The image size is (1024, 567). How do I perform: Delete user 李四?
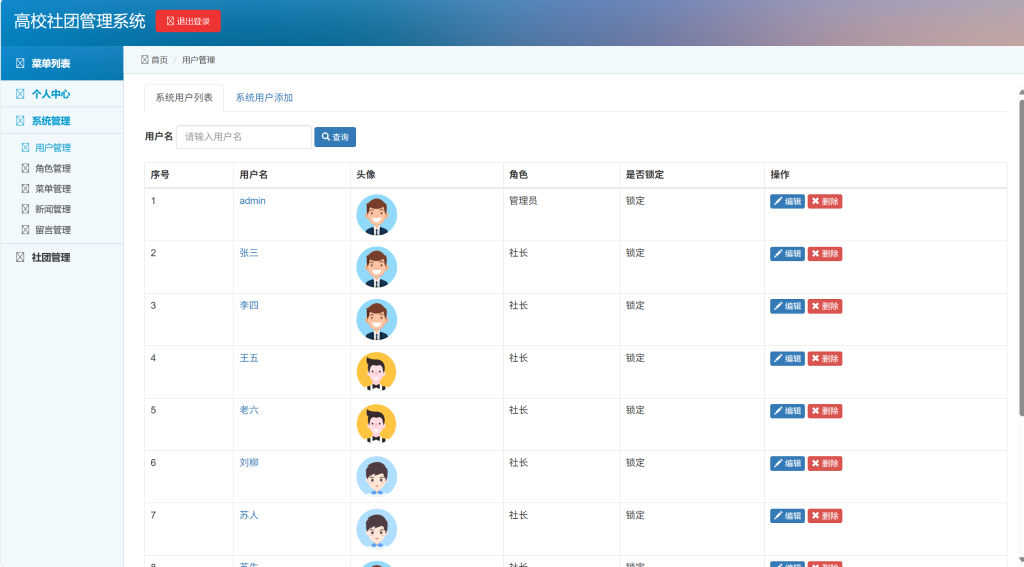[x=825, y=306]
